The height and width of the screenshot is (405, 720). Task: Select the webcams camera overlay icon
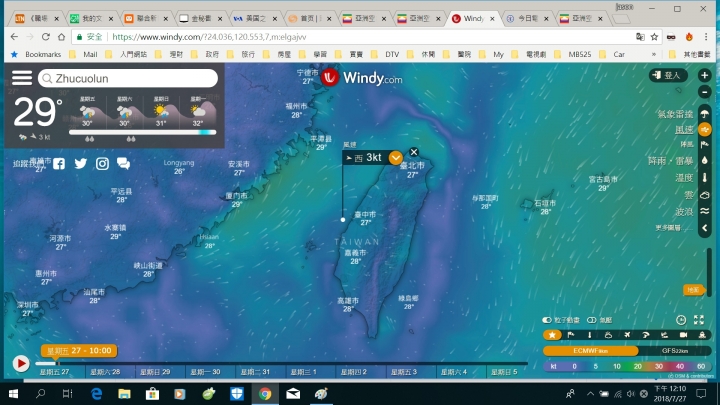tap(683, 335)
